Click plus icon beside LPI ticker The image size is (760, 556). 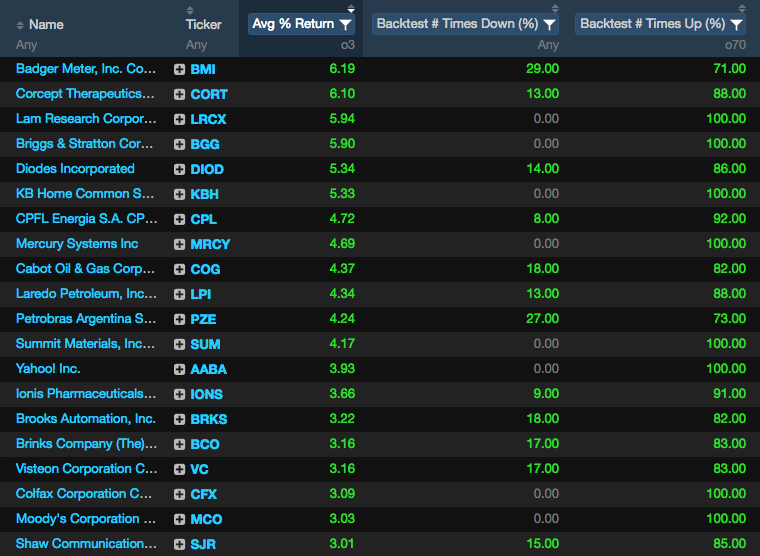[179, 294]
